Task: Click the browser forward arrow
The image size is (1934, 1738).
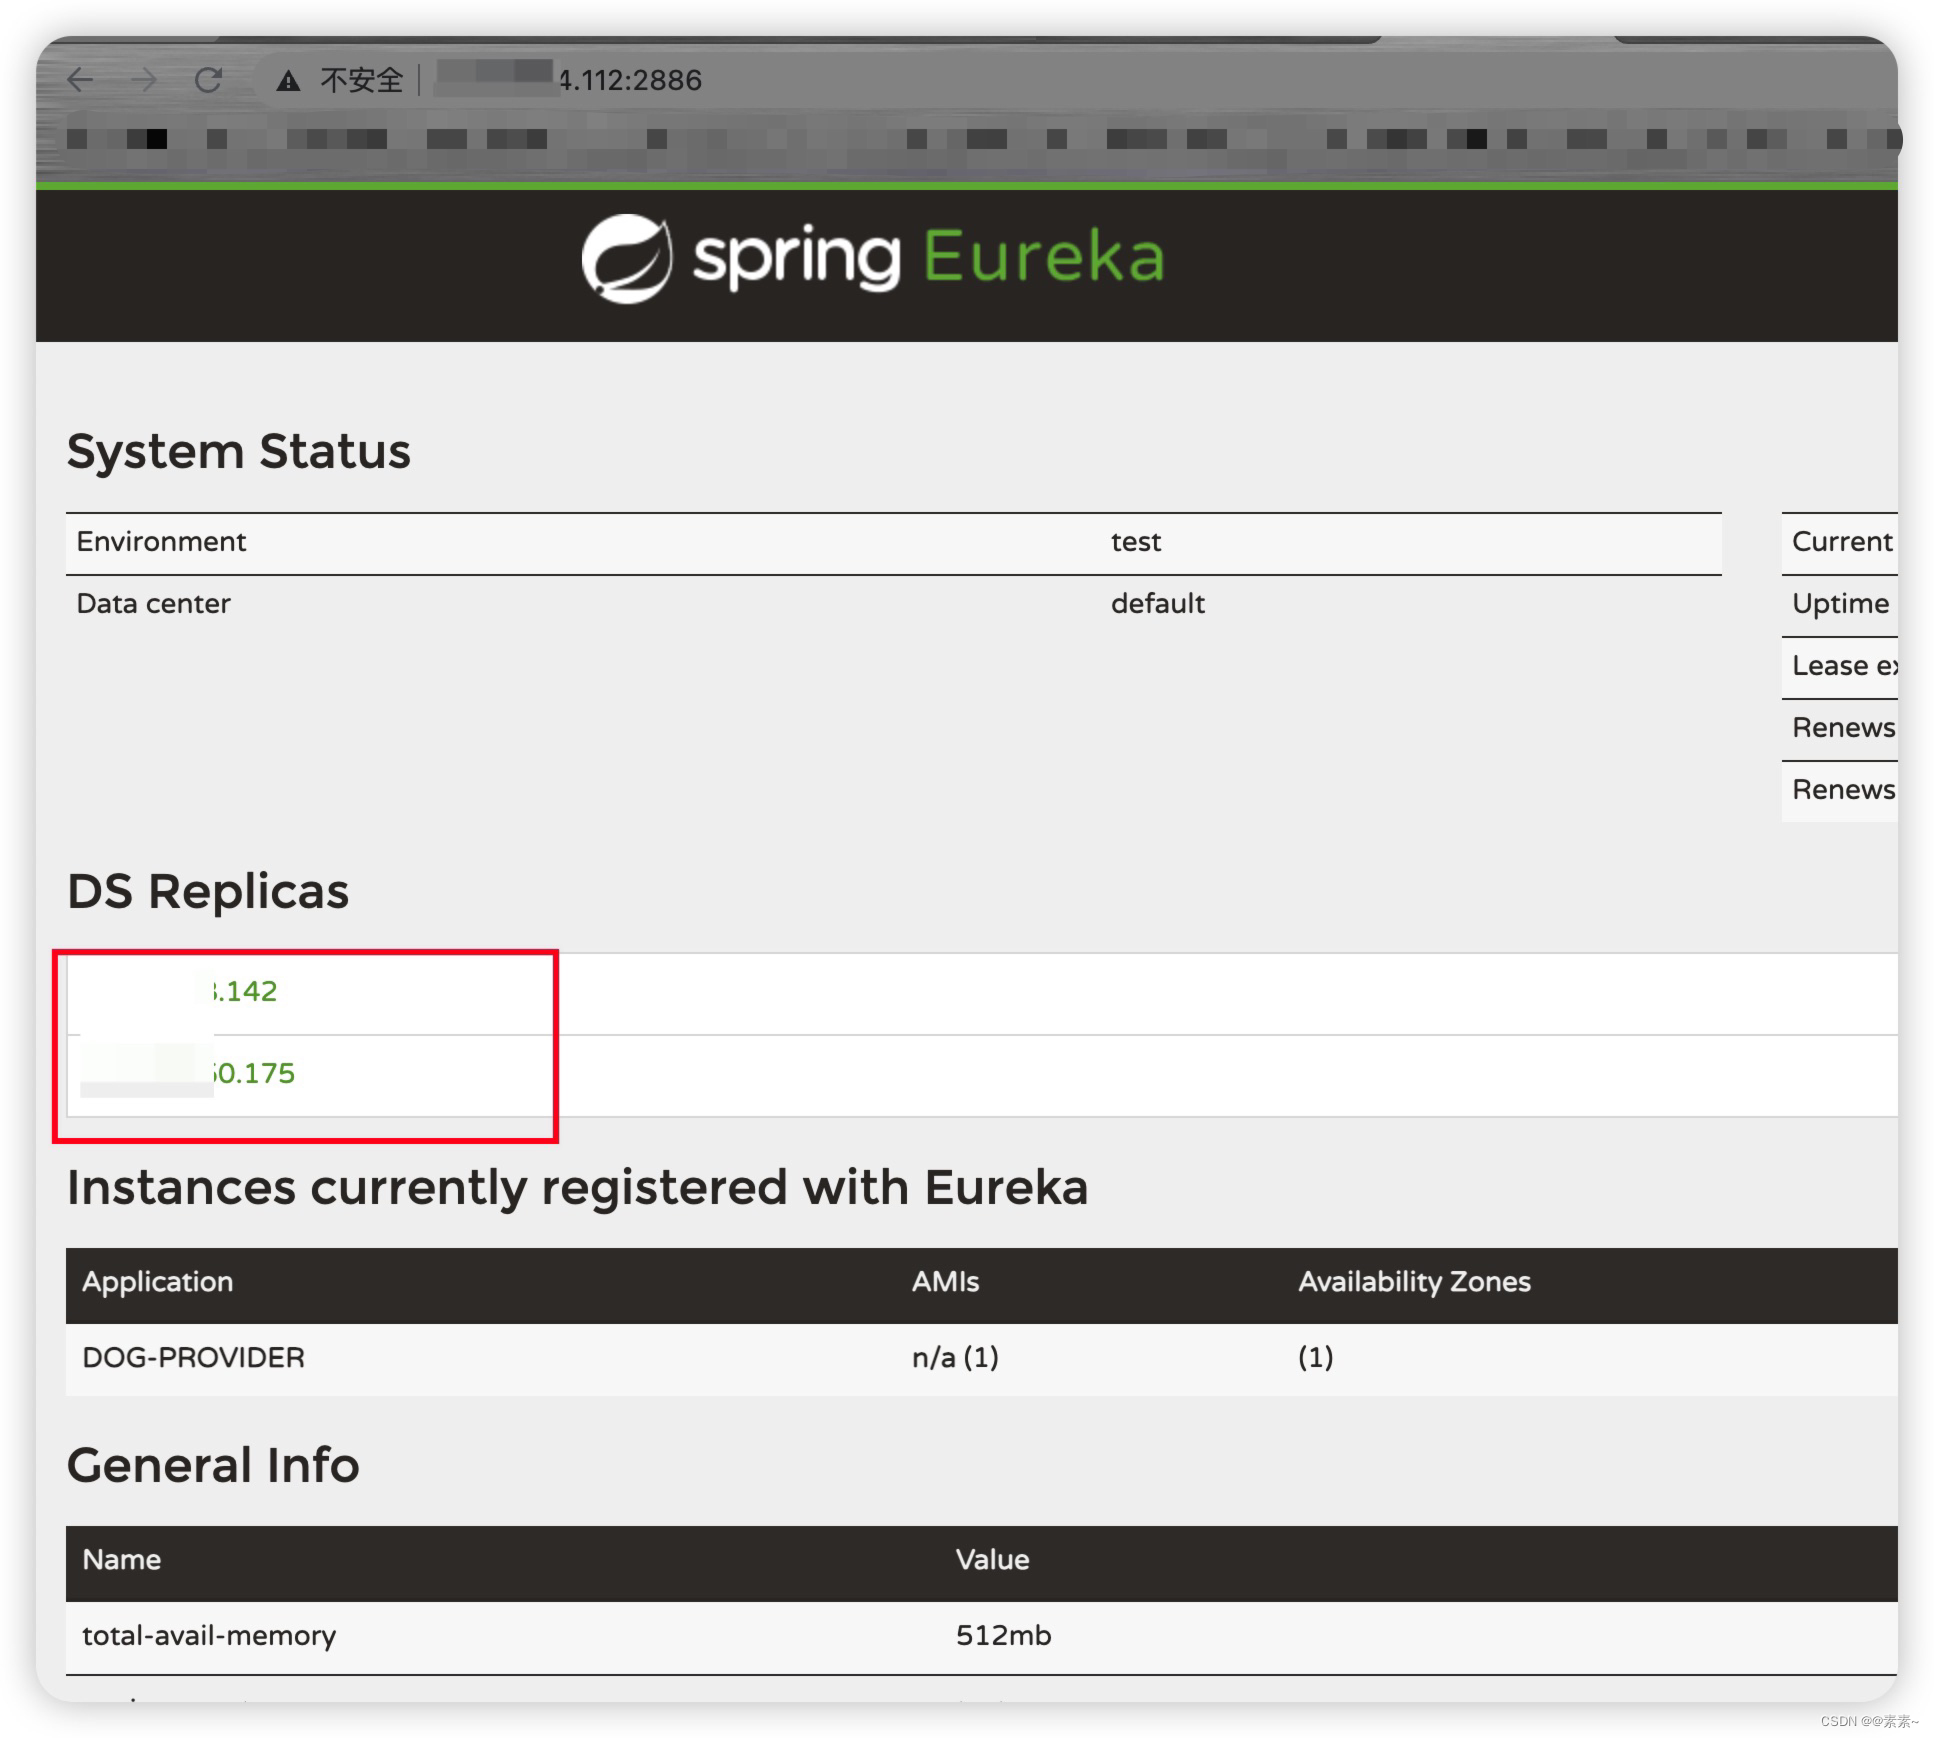Action: click(x=145, y=80)
